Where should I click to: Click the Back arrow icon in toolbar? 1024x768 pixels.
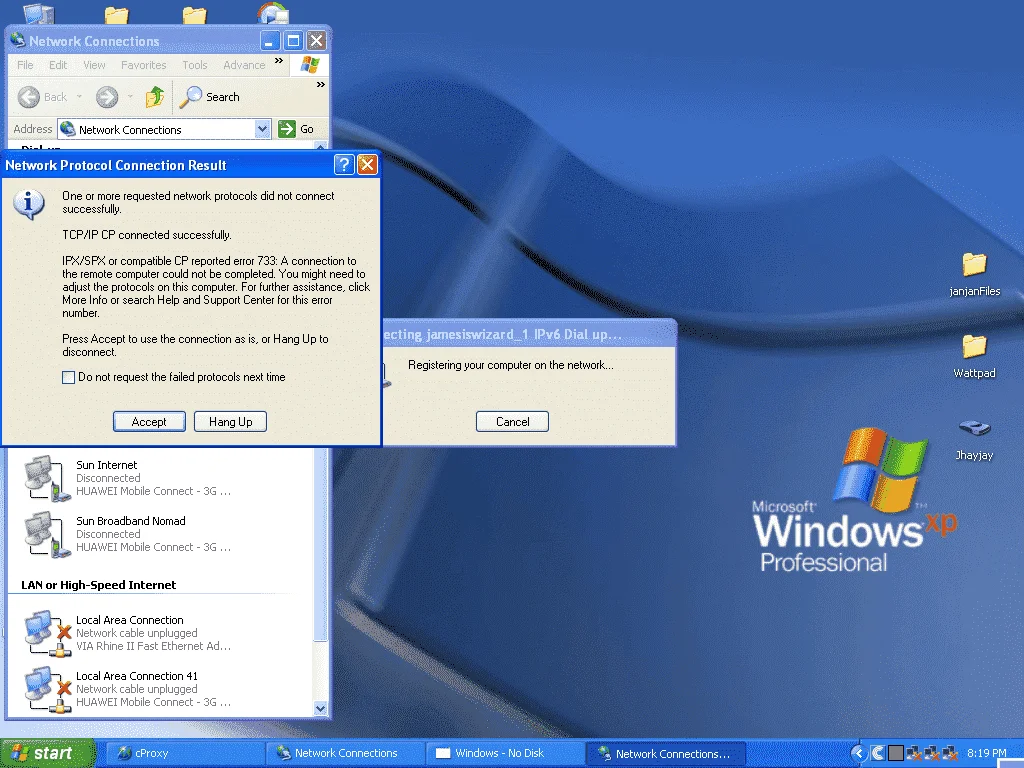coord(29,97)
